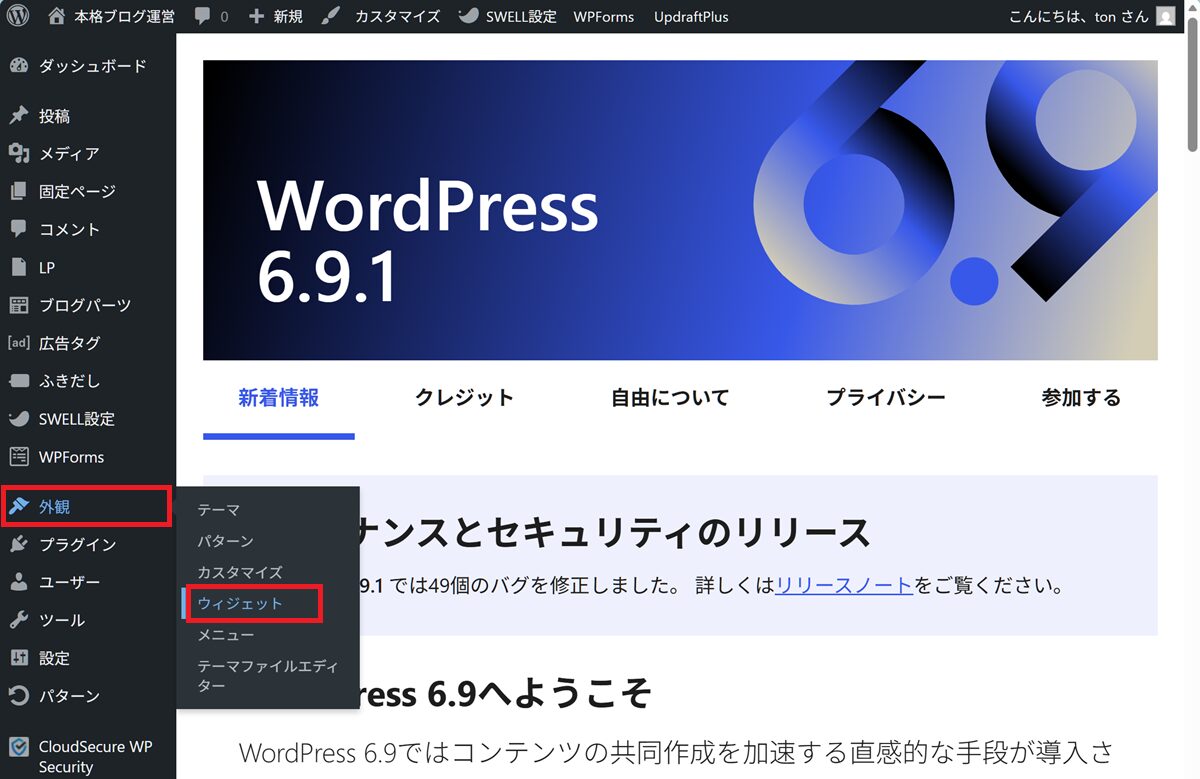Image resolution: width=1200 pixels, height=779 pixels.
Task: Click the 設定 settings icon in sidebar
Action: pos(19,658)
